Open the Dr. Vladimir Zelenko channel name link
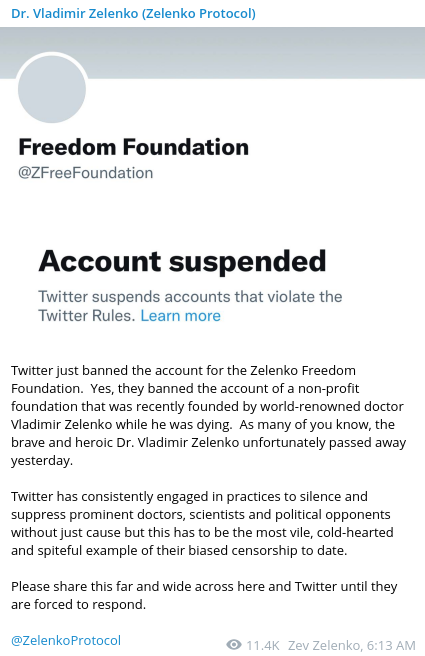 click(x=133, y=14)
